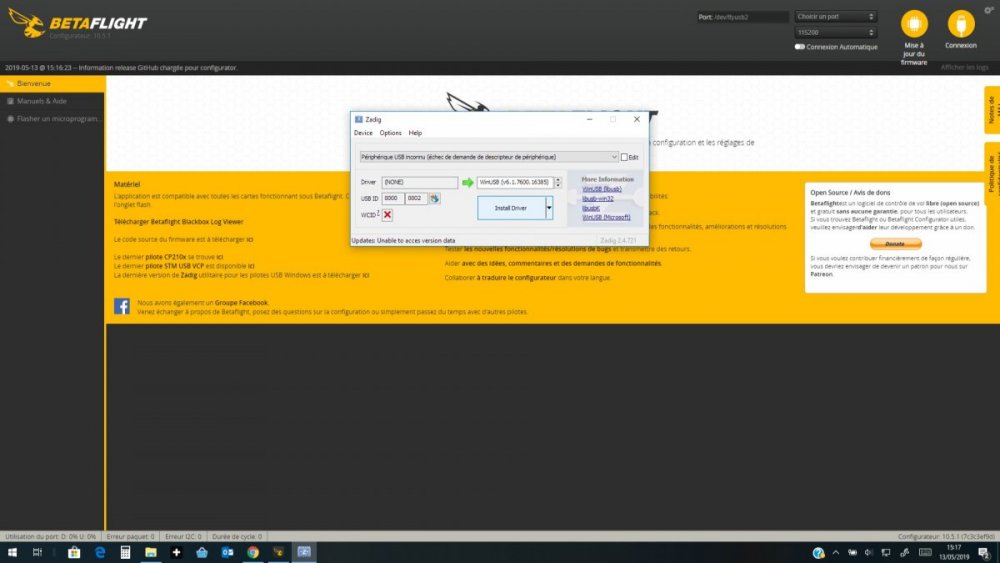Open the Windows Start menu

click(x=12, y=552)
